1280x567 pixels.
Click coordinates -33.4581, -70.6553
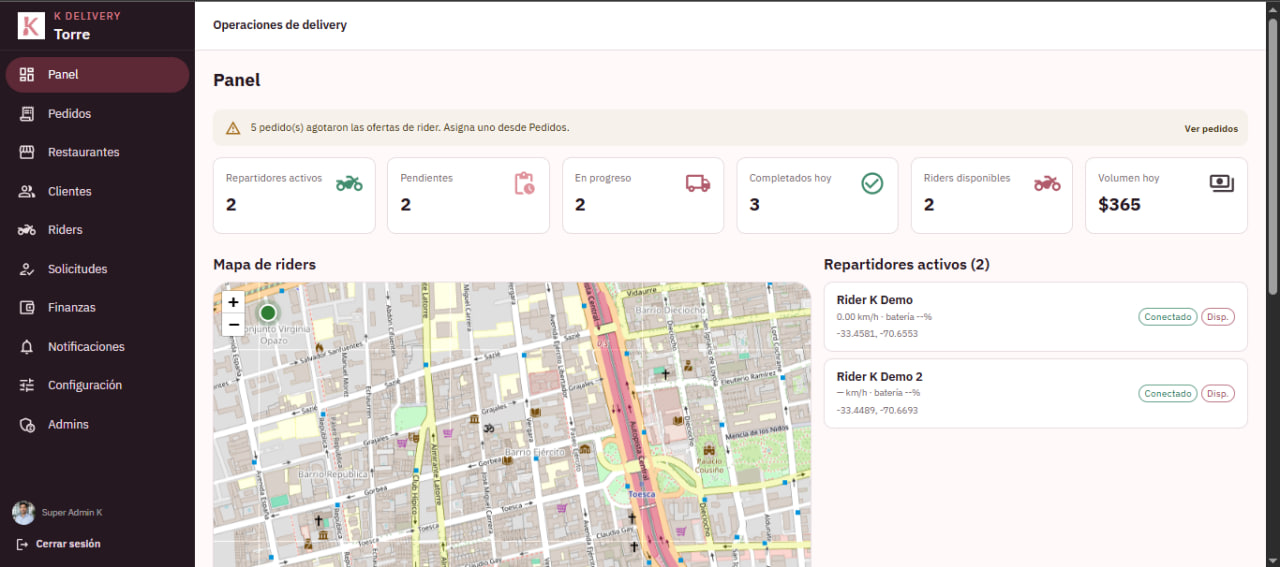click(877, 333)
